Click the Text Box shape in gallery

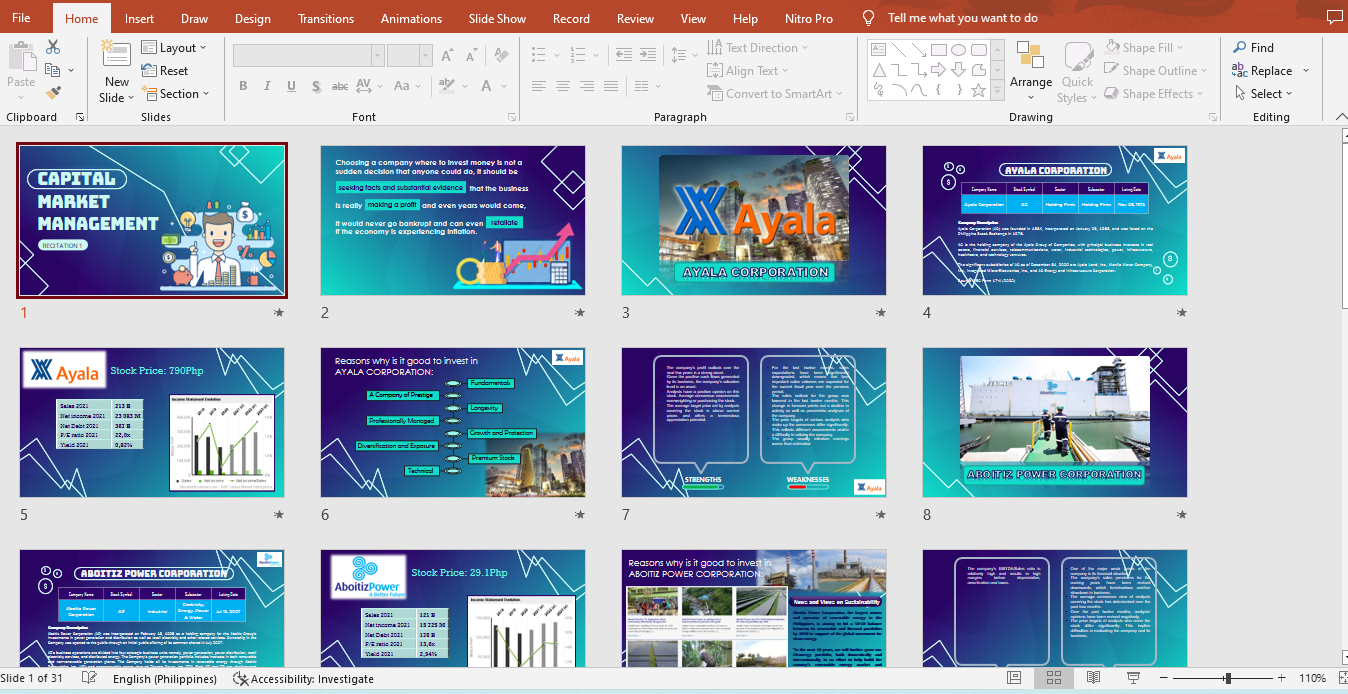point(879,49)
